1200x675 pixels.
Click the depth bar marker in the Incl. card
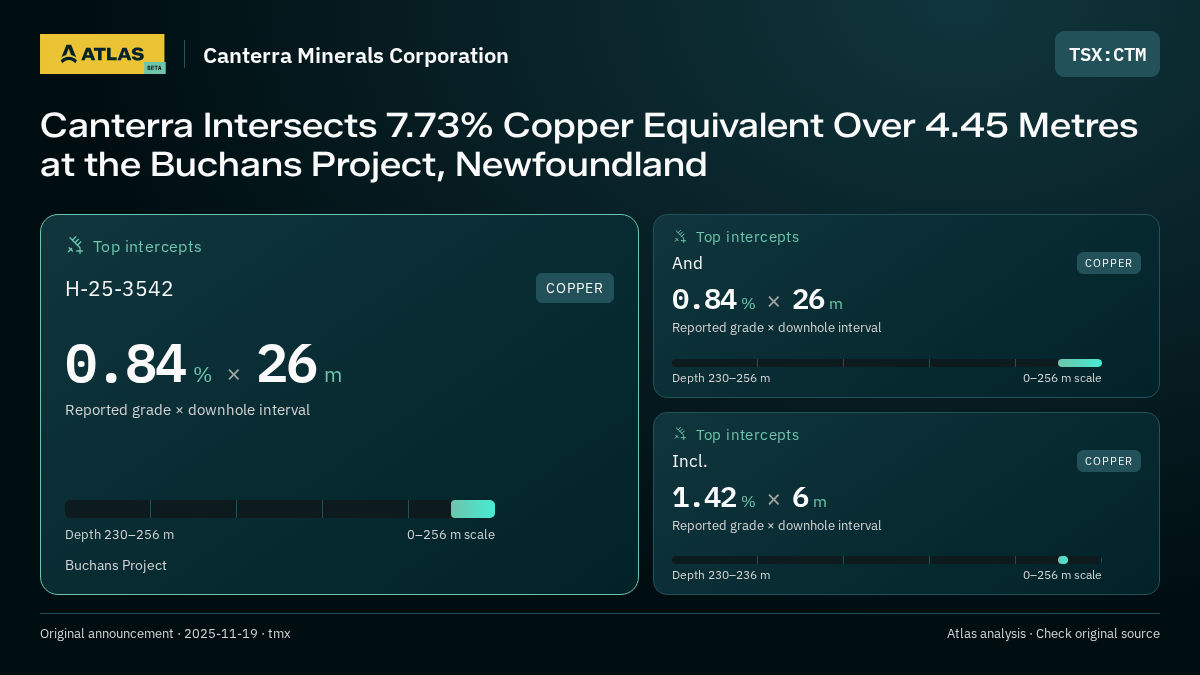click(x=1063, y=560)
